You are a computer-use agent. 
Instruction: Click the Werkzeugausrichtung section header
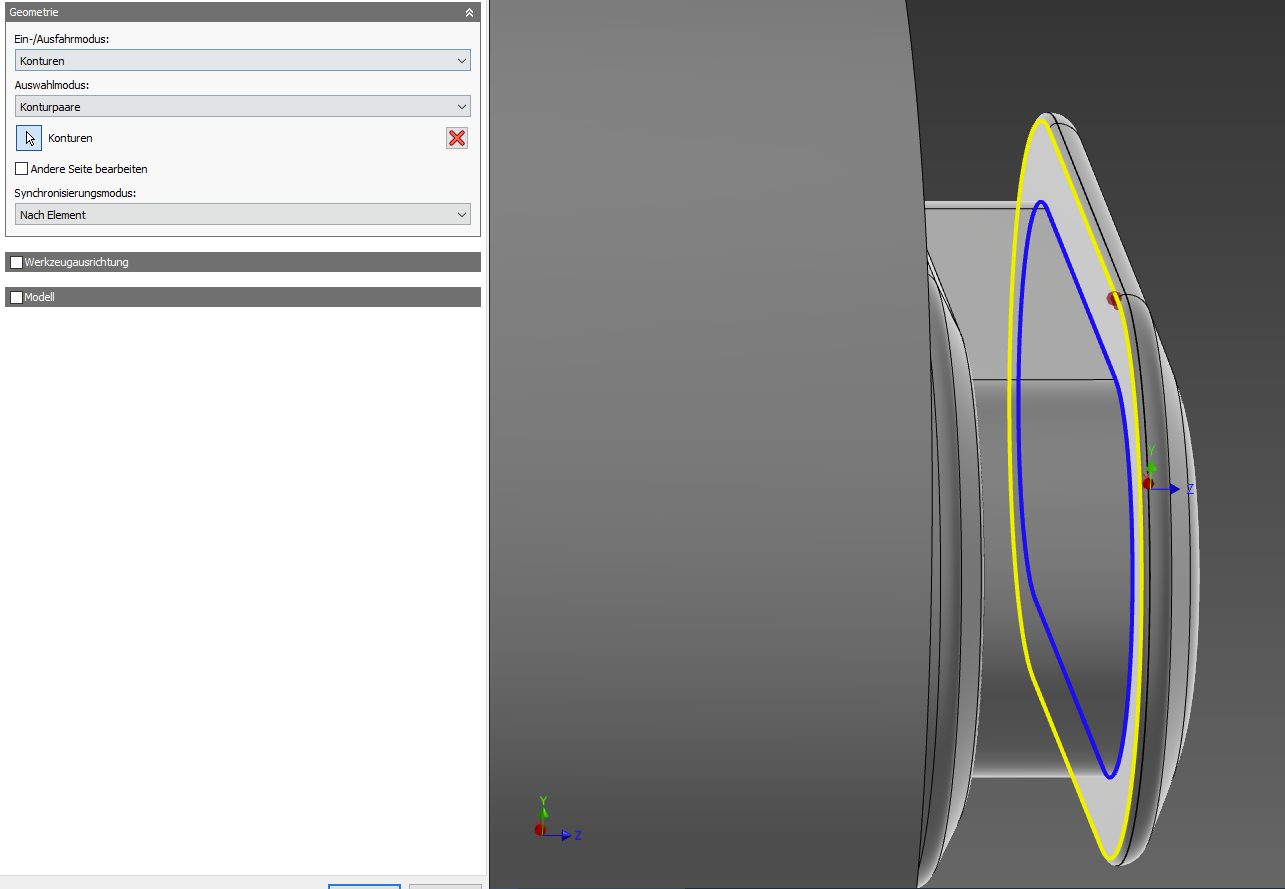(77, 261)
